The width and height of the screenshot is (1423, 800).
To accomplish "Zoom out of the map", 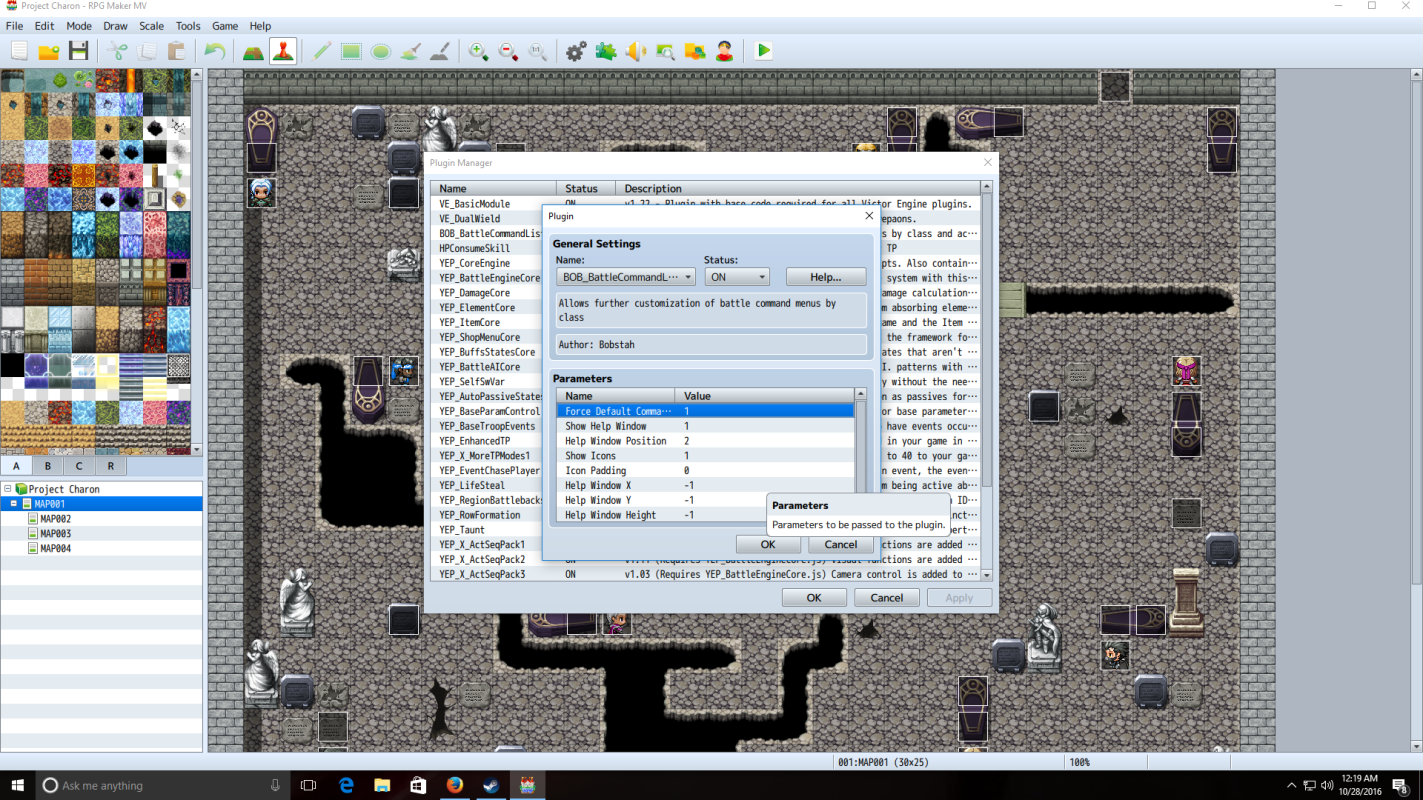I will click(509, 51).
